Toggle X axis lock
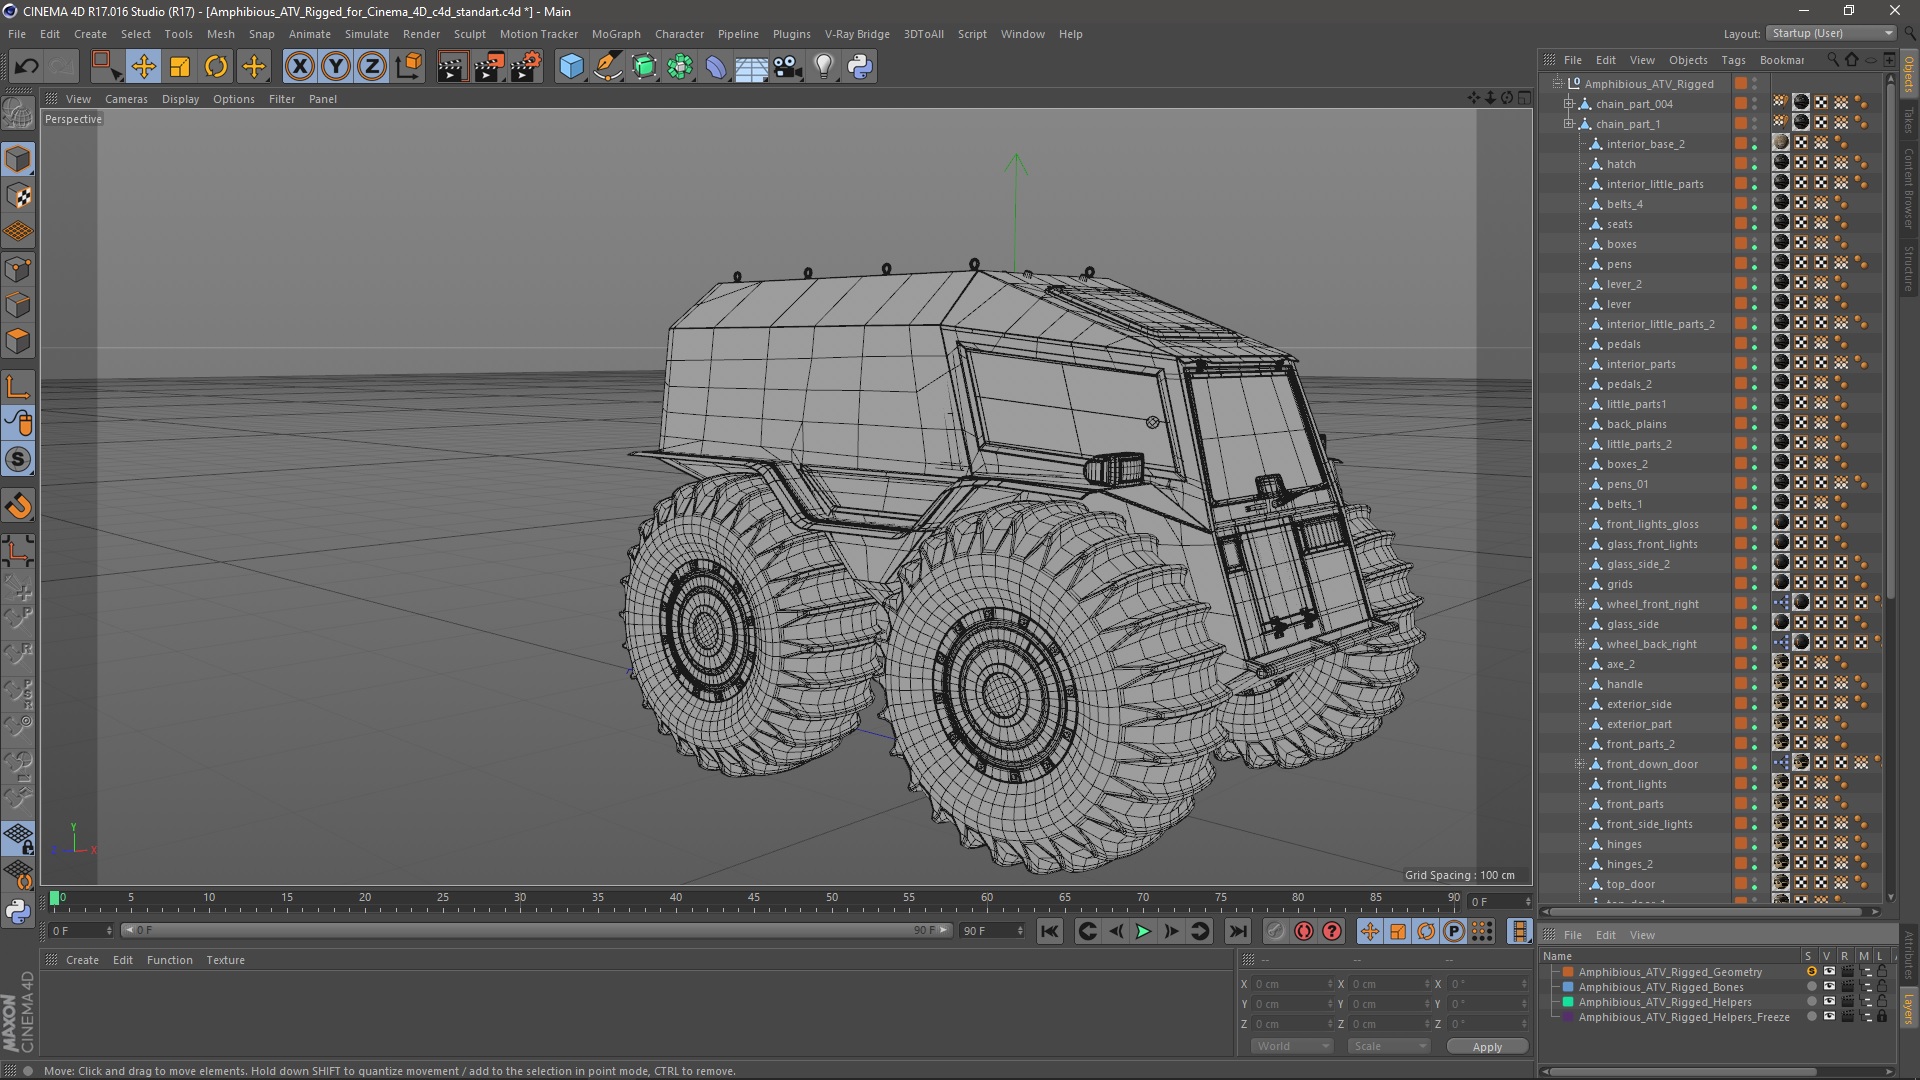 [299, 67]
